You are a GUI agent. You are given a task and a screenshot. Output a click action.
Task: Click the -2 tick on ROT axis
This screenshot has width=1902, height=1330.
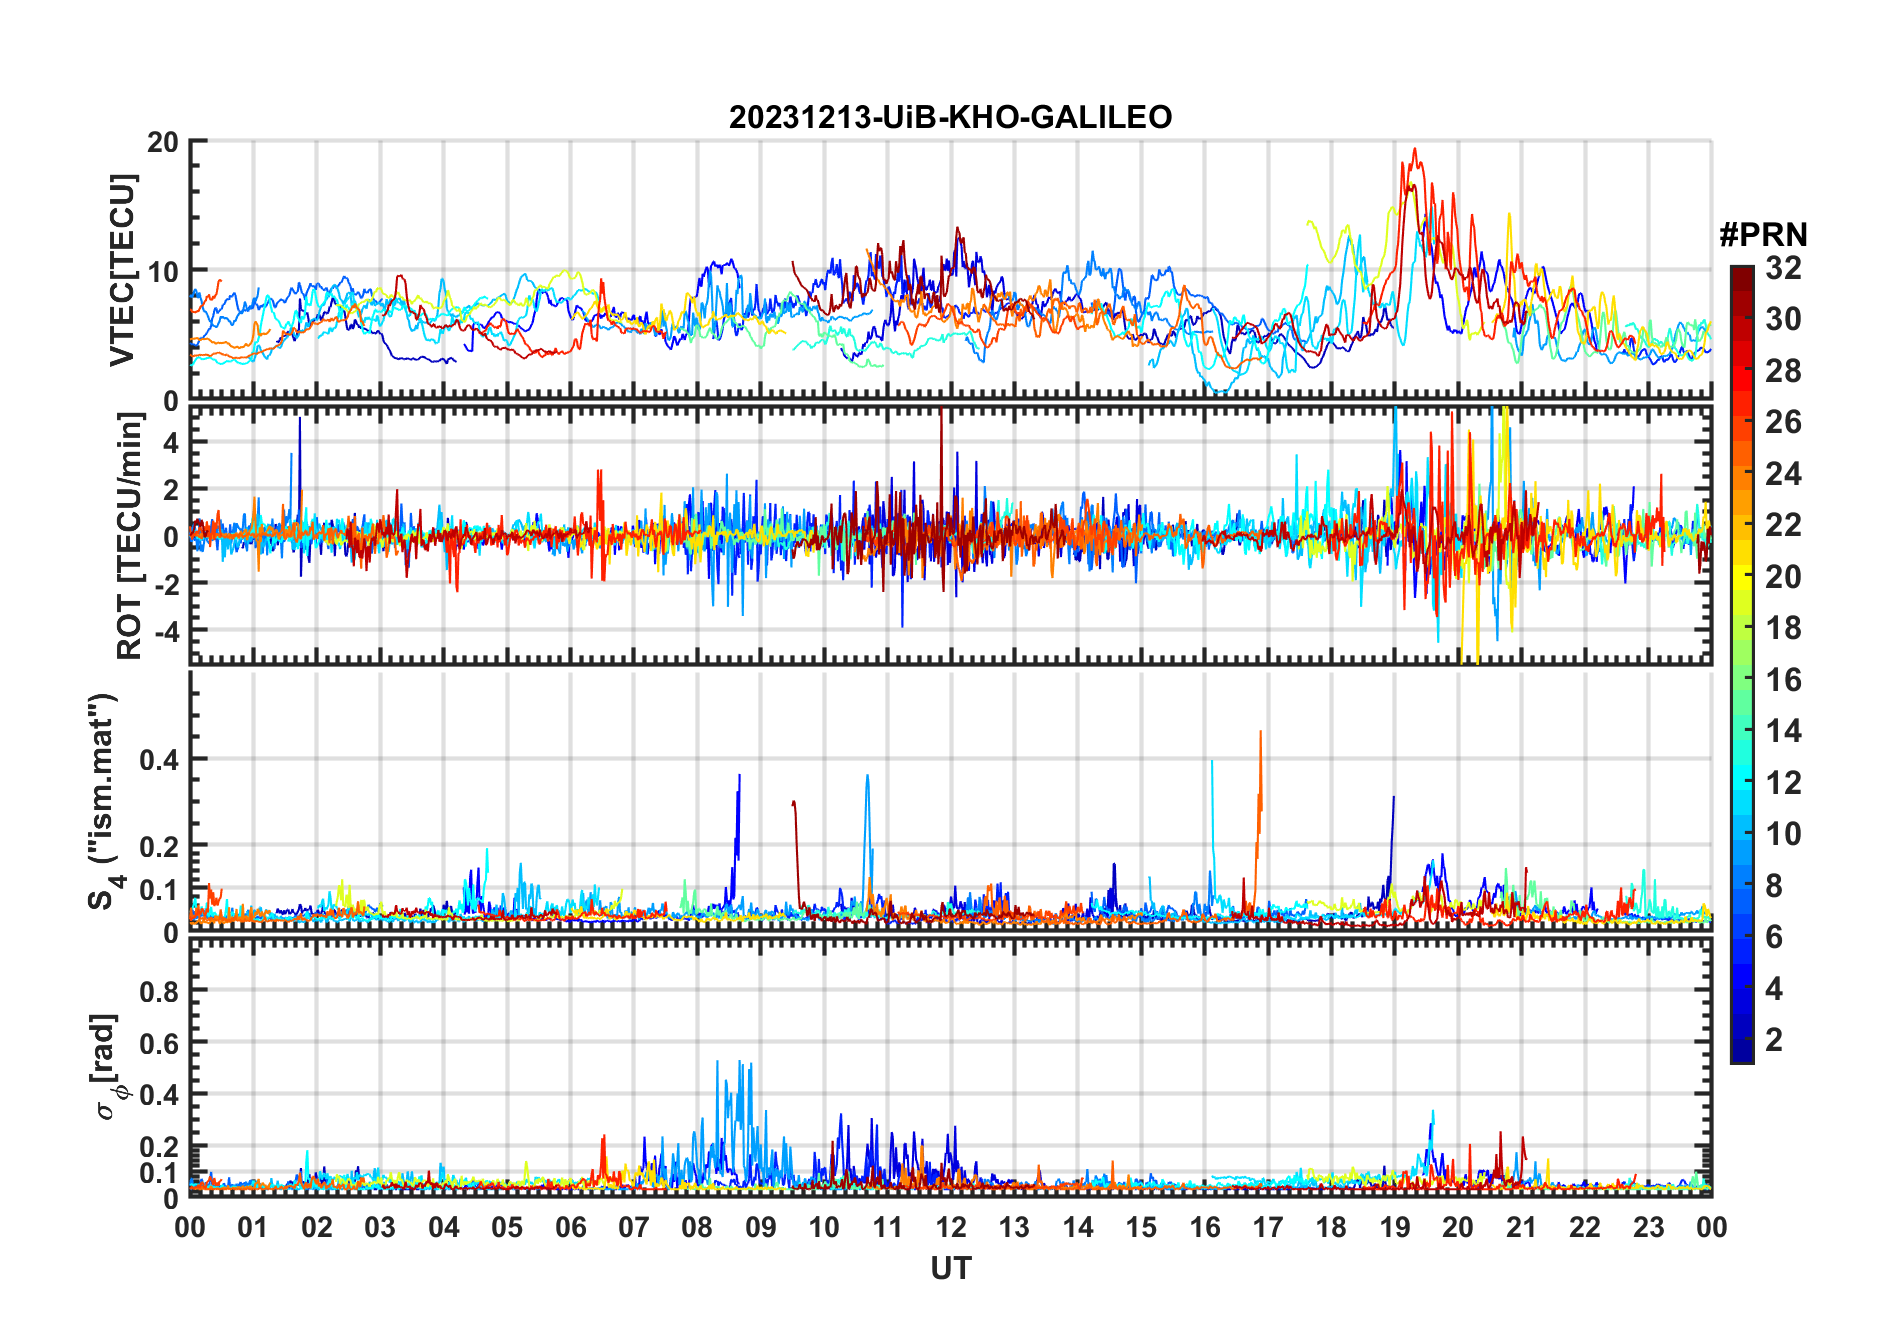coord(165,584)
